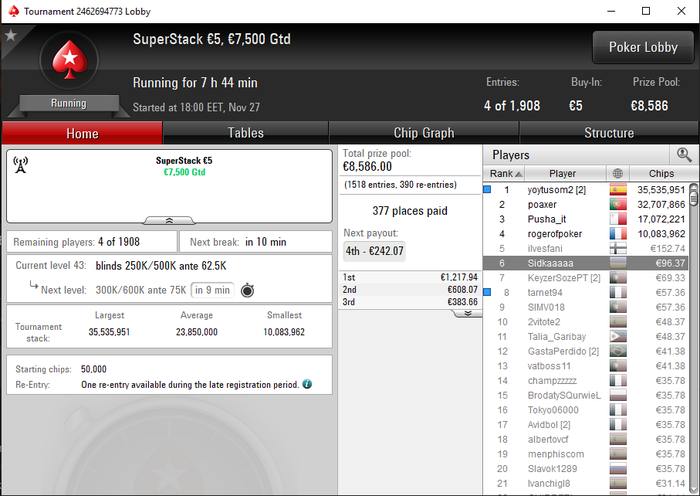Select highlighted player Sidkaaaaa
700x496 pixels.
pyautogui.click(x=586, y=263)
